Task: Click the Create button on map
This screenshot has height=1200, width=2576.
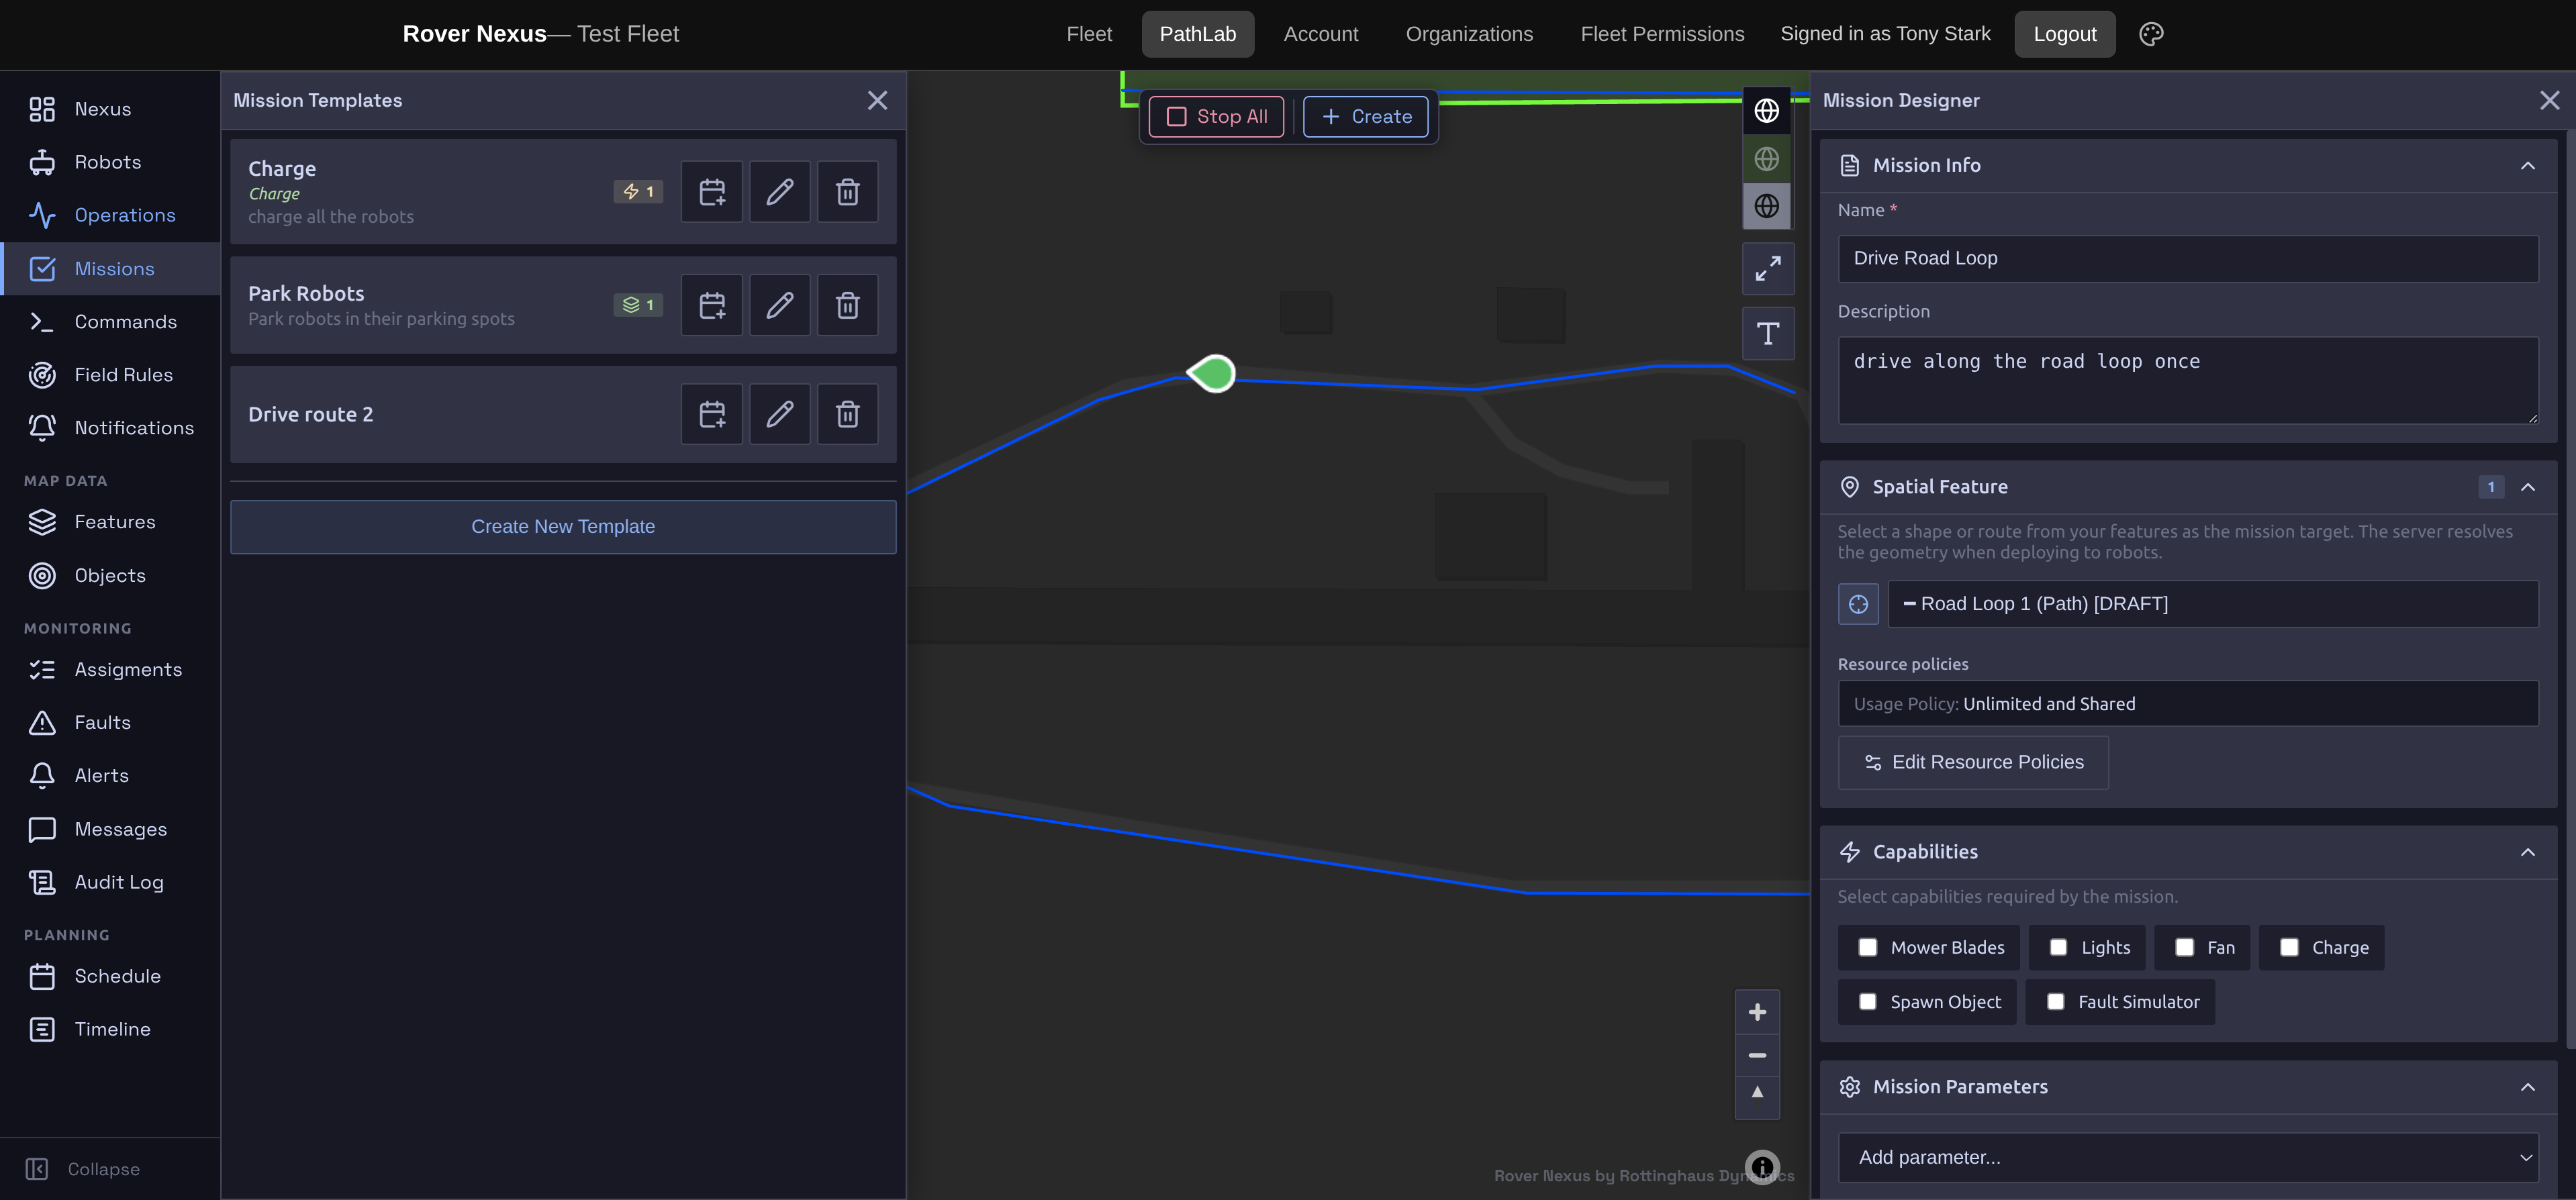Action: tap(1365, 117)
